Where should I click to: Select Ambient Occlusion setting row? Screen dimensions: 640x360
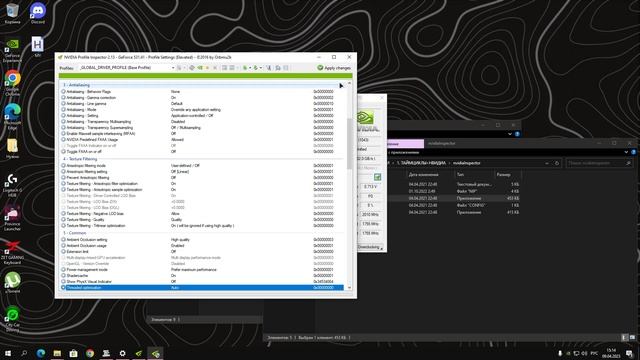pos(202,240)
